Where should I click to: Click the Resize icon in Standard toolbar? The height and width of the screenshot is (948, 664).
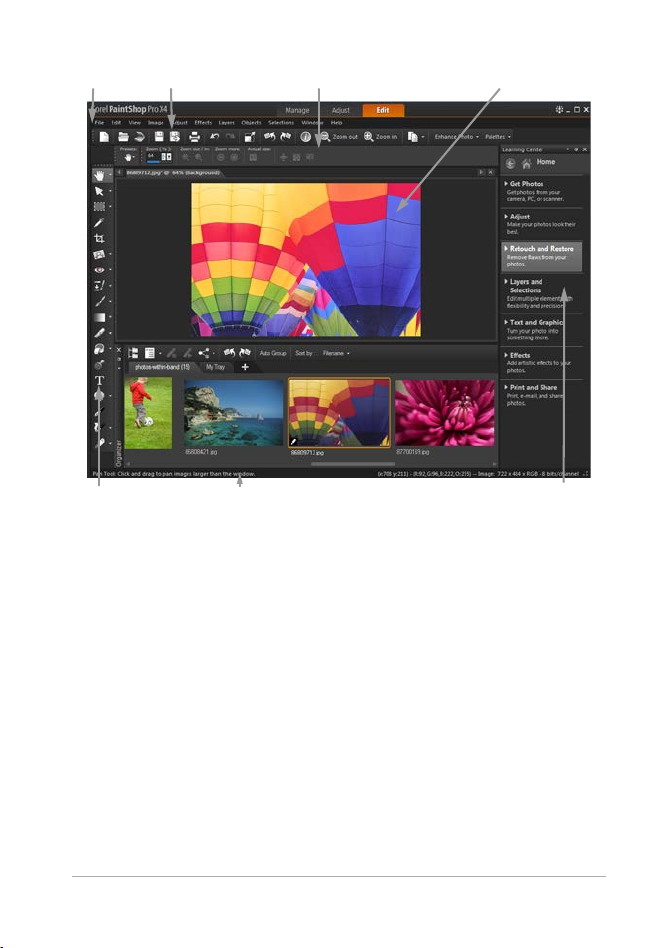coord(250,137)
